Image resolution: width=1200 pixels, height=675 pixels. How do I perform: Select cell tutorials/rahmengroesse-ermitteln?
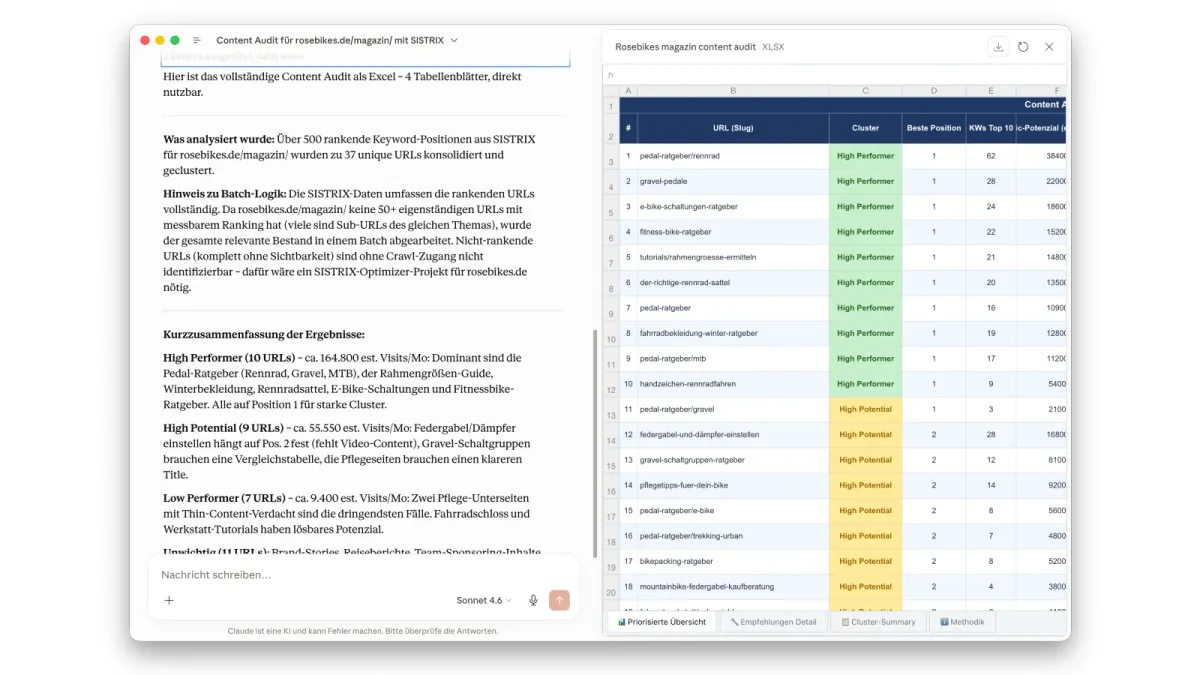[x=733, y=257]
